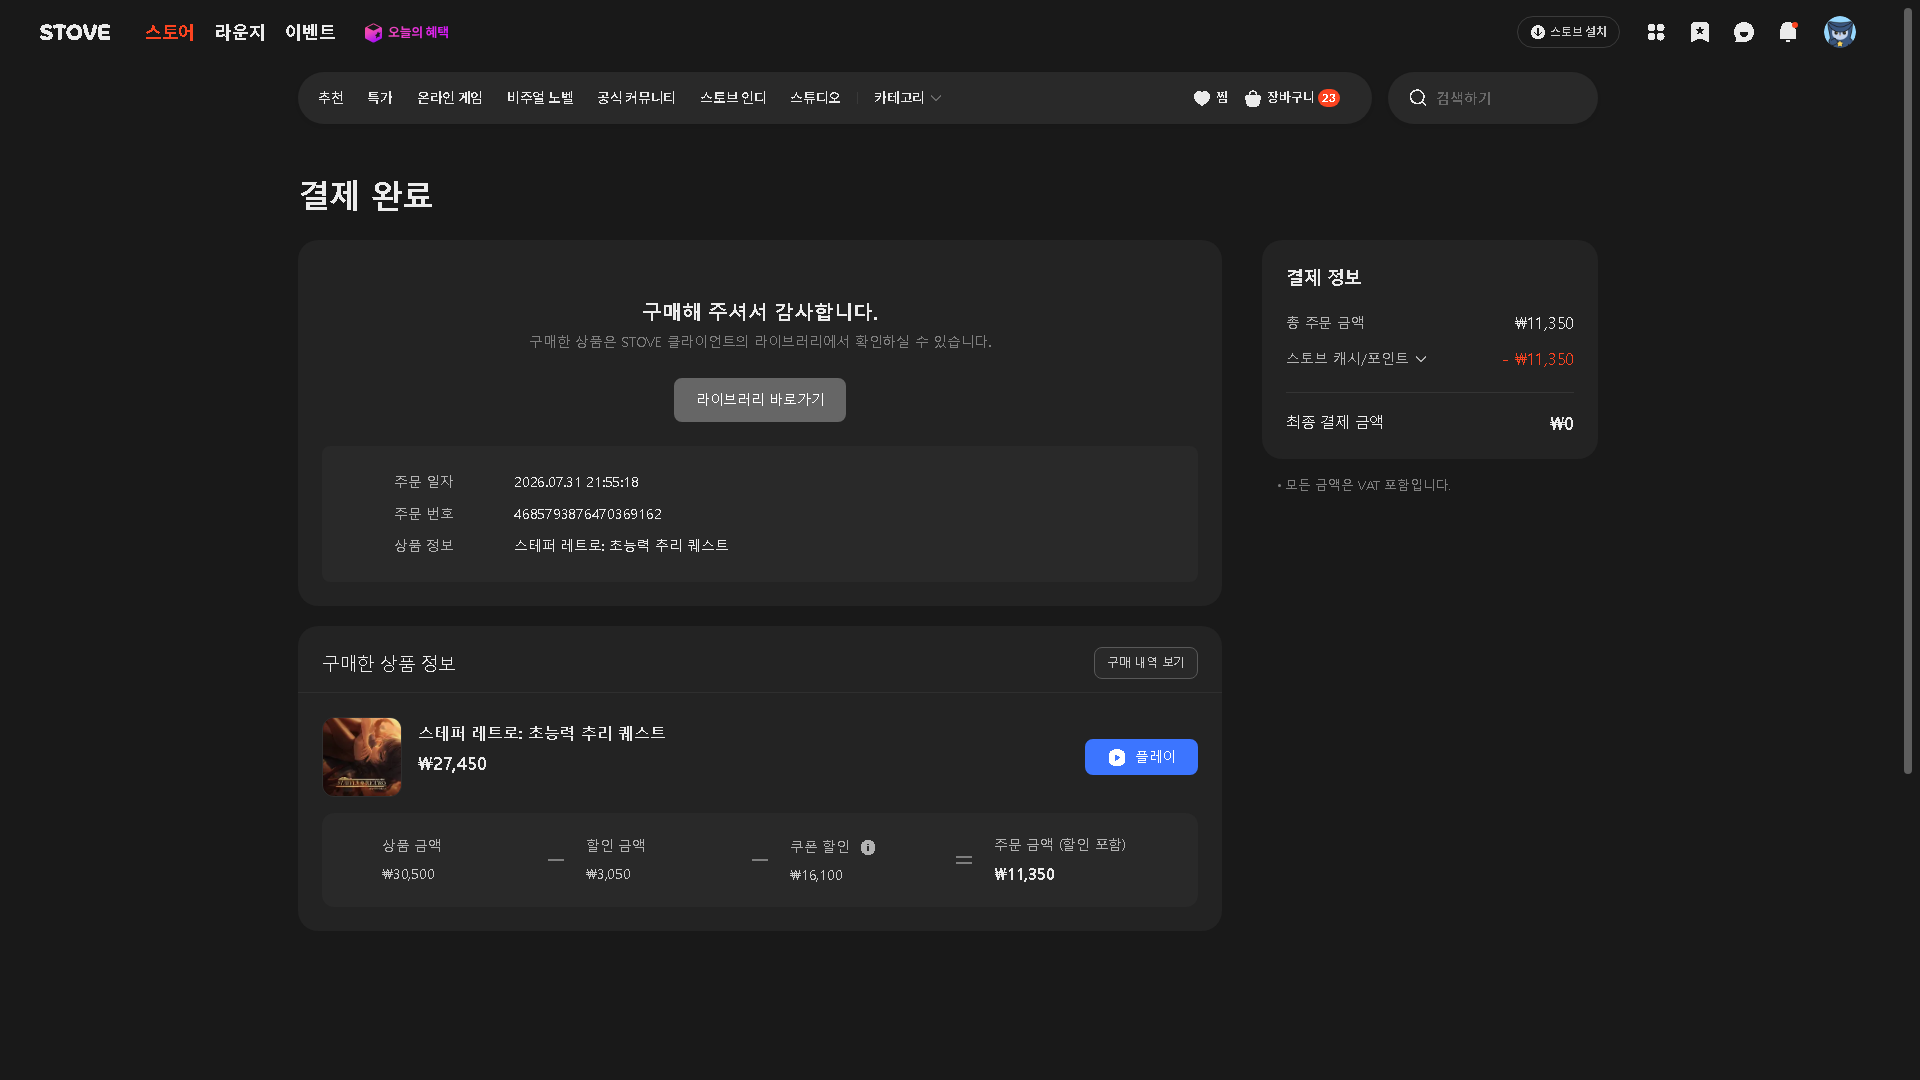Click the 쿠폰 할인 value ₩16,100
Screen dimensions: 1920x1080
pos(816,875)
